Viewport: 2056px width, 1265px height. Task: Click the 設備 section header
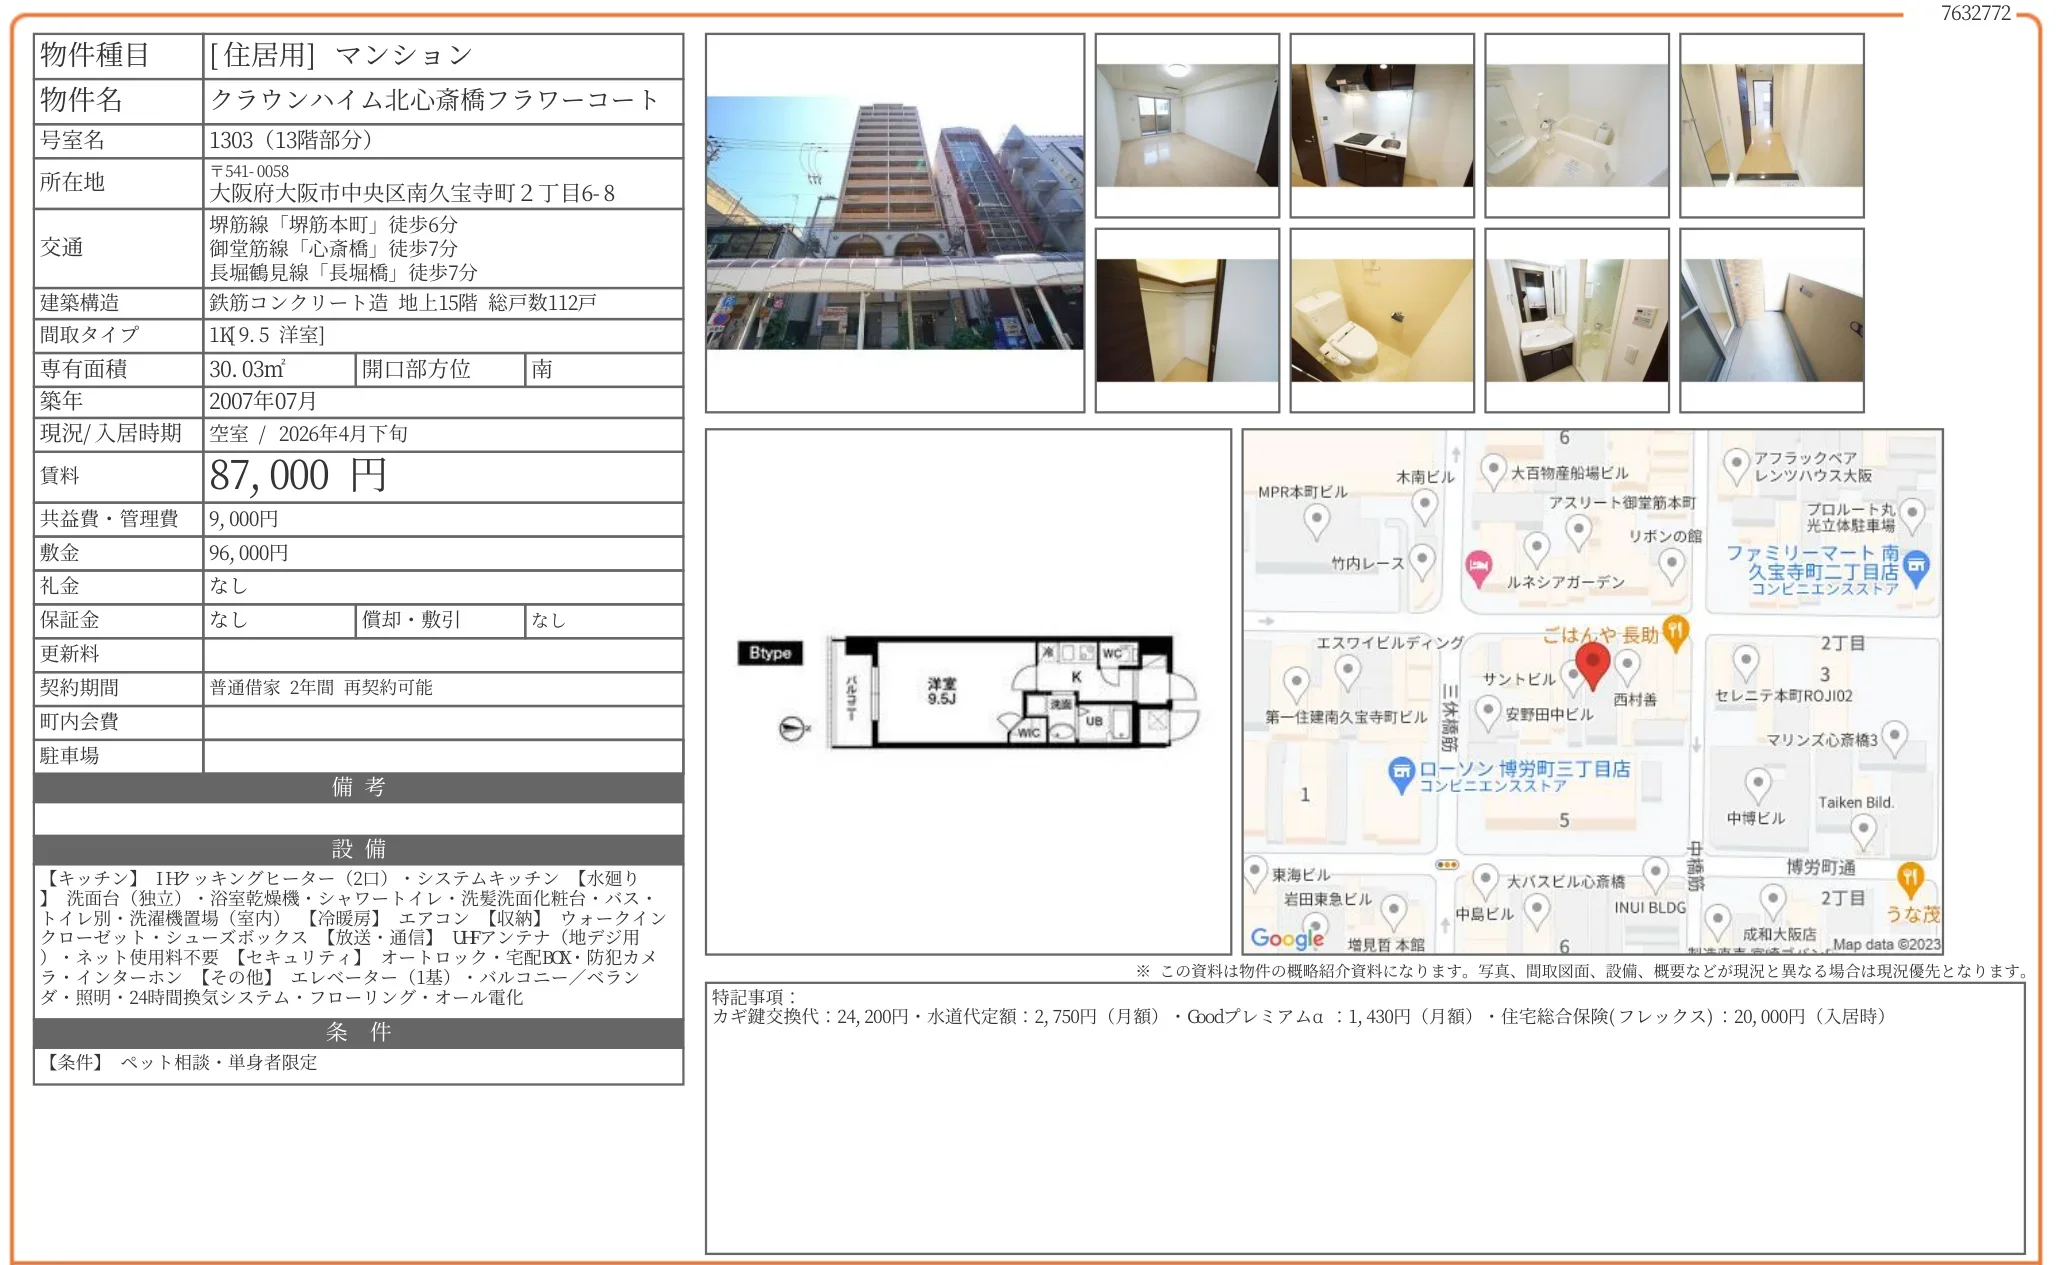pyautogui.click(x=358, y=849)
